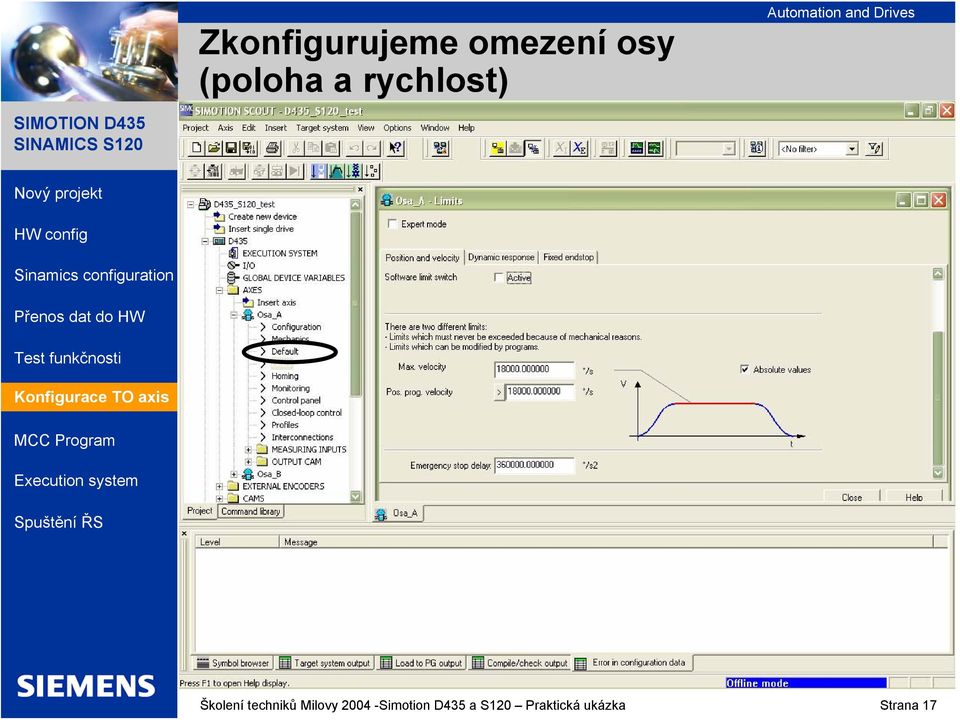This screenshot has height=720, width=960.
Task: Tick the Software limit switch Active checkbox
Action: (x=498, y=277)
